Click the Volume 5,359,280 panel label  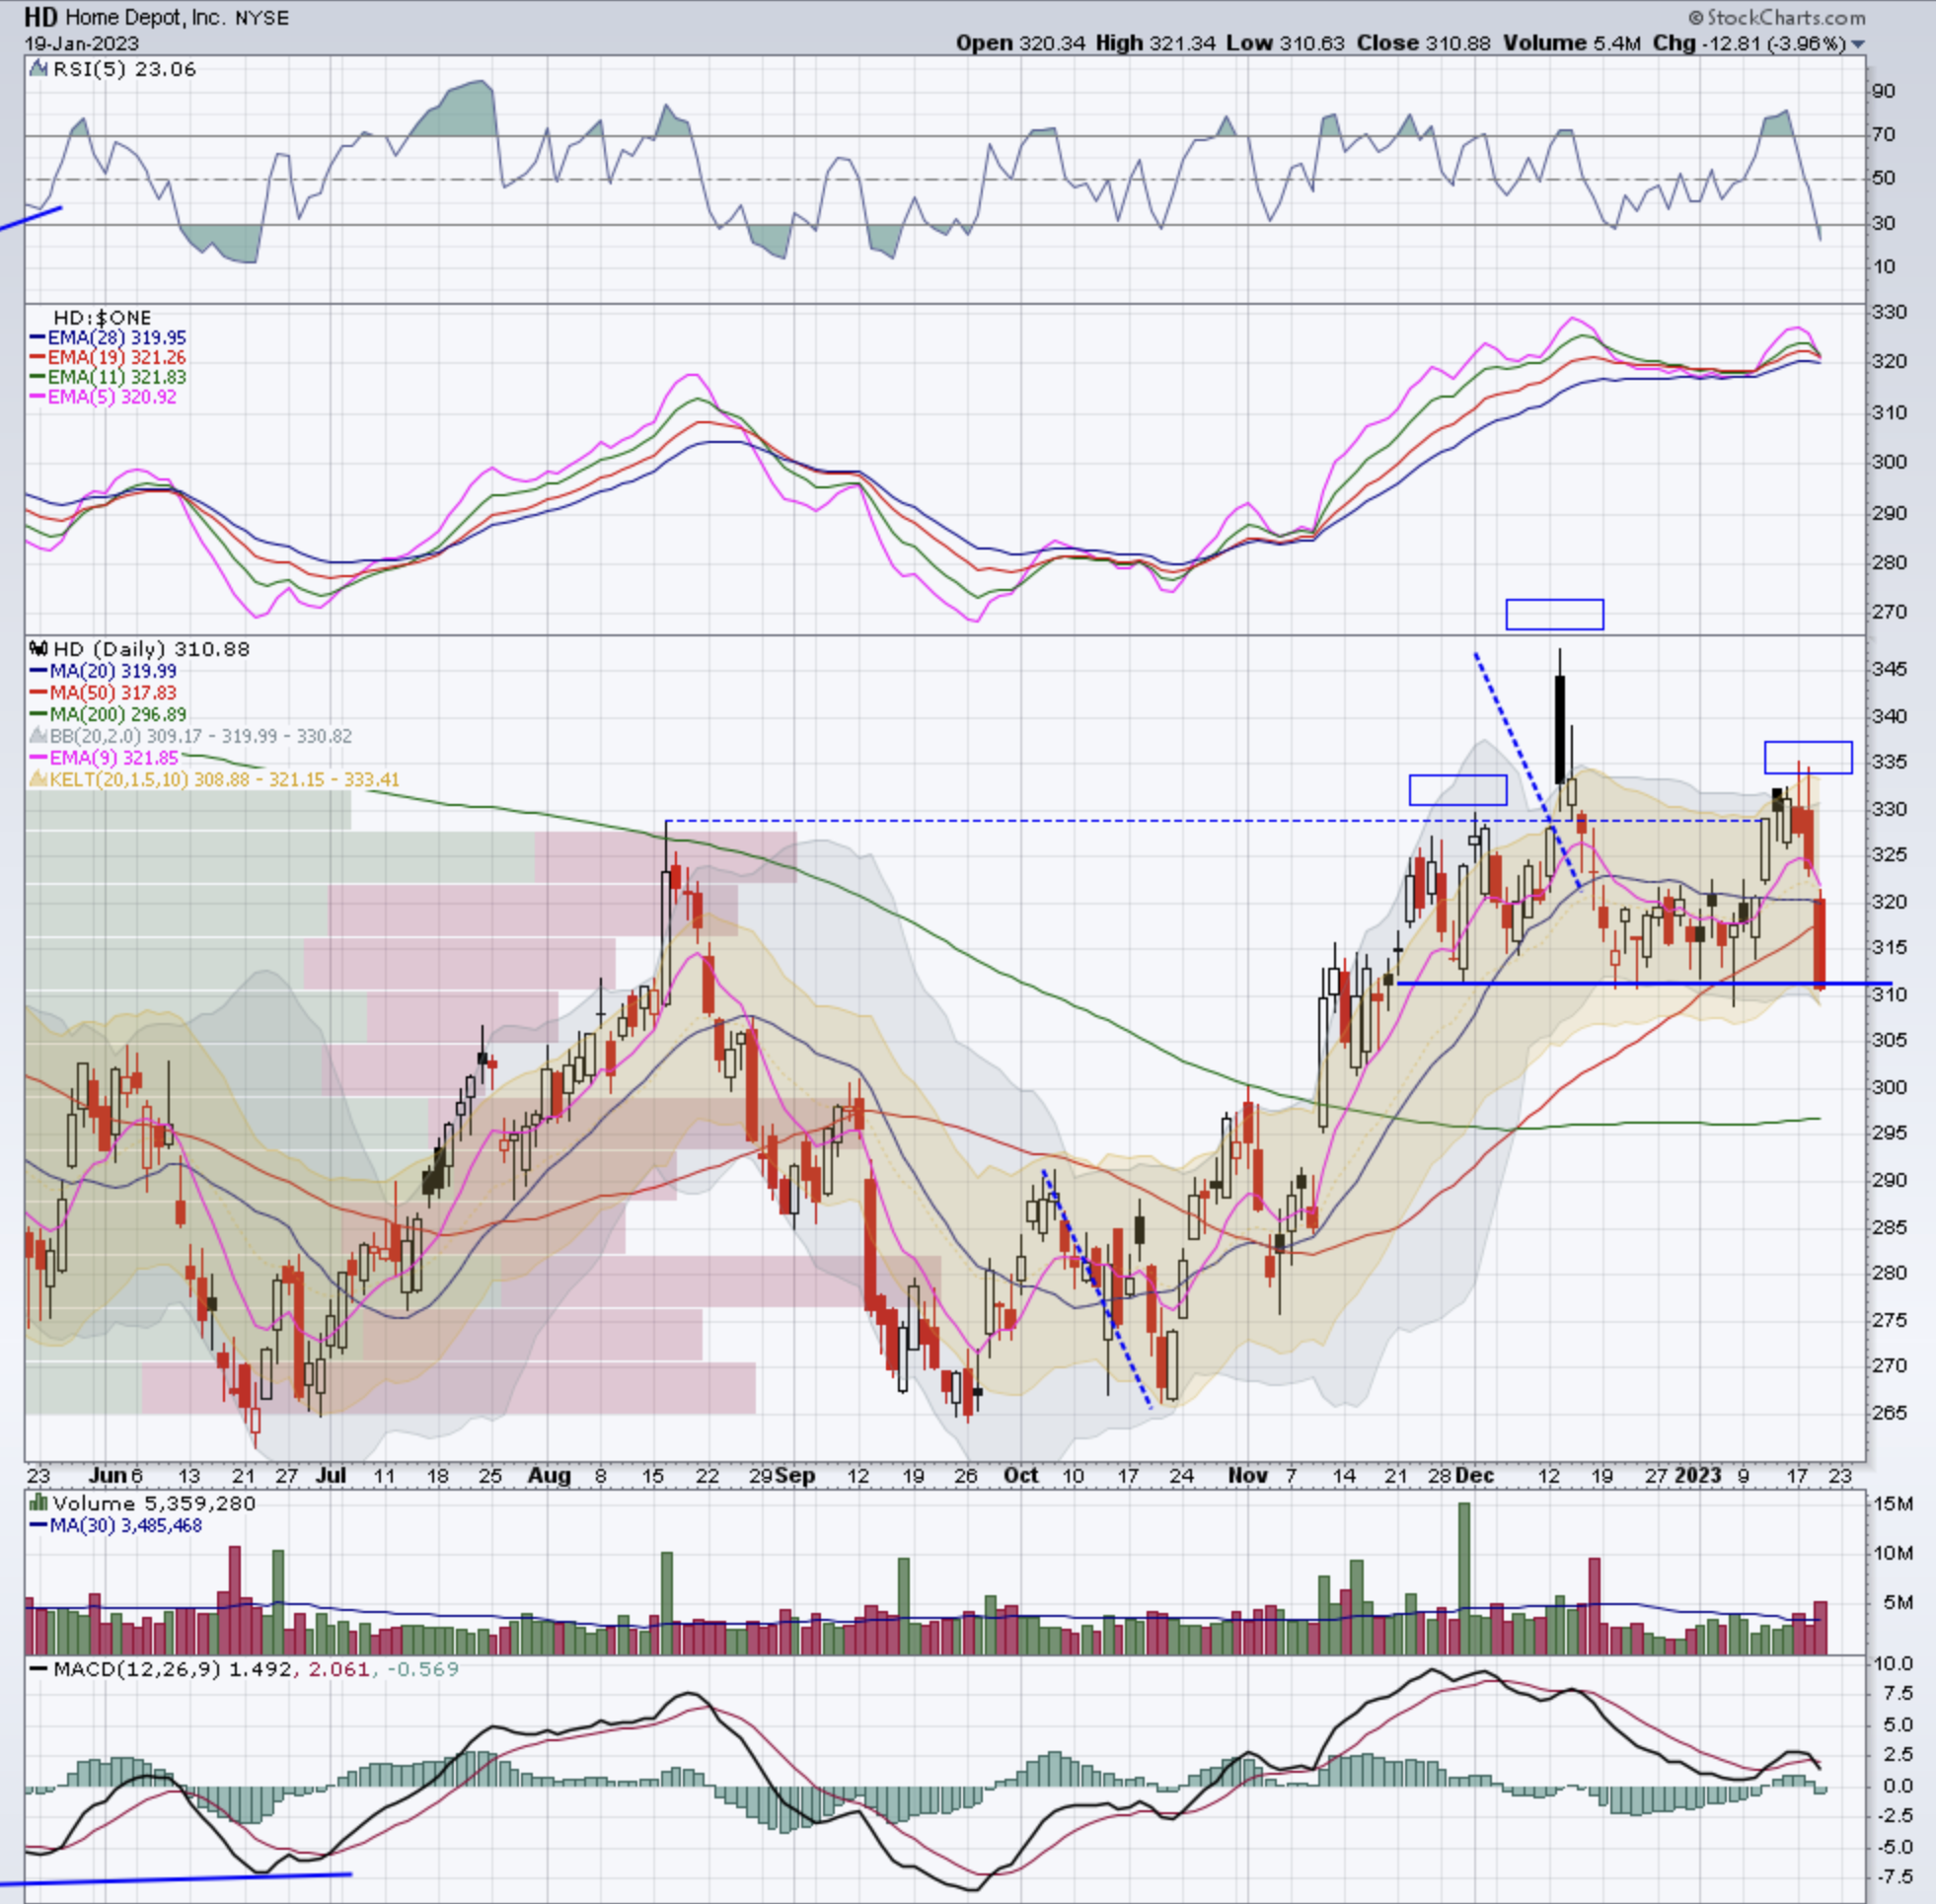pos(154,1503)
